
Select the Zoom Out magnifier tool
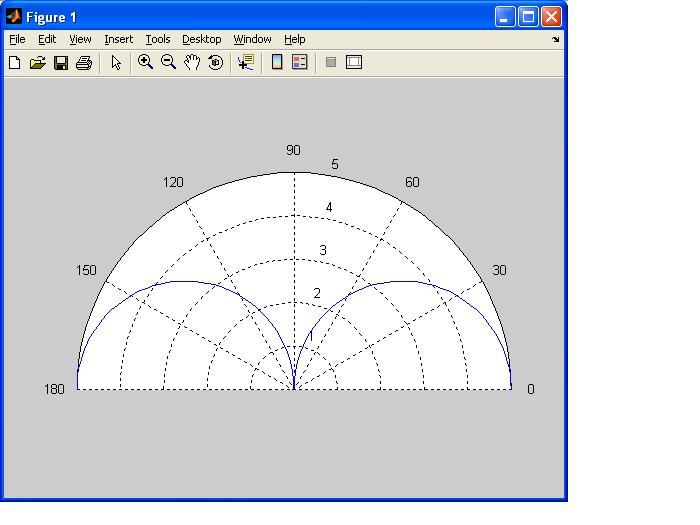[x=168, y=62]
